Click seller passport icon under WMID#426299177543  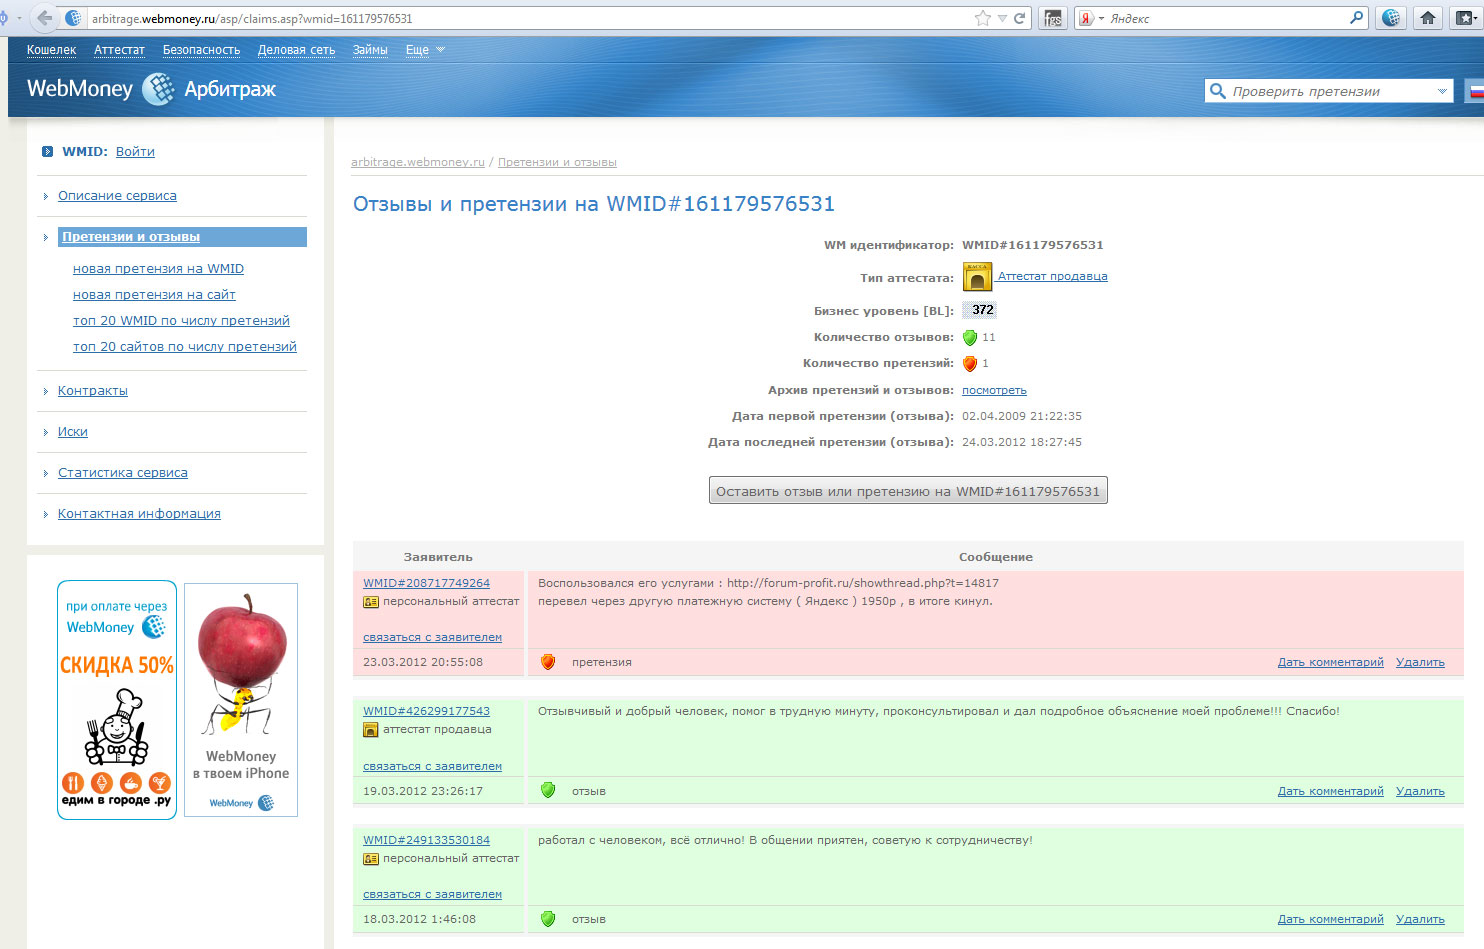coord(371,730)
